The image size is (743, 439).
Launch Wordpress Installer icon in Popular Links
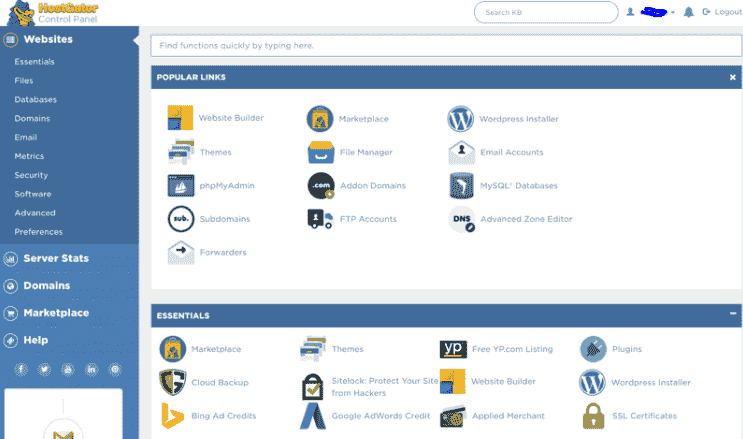(x=460, y=119)
